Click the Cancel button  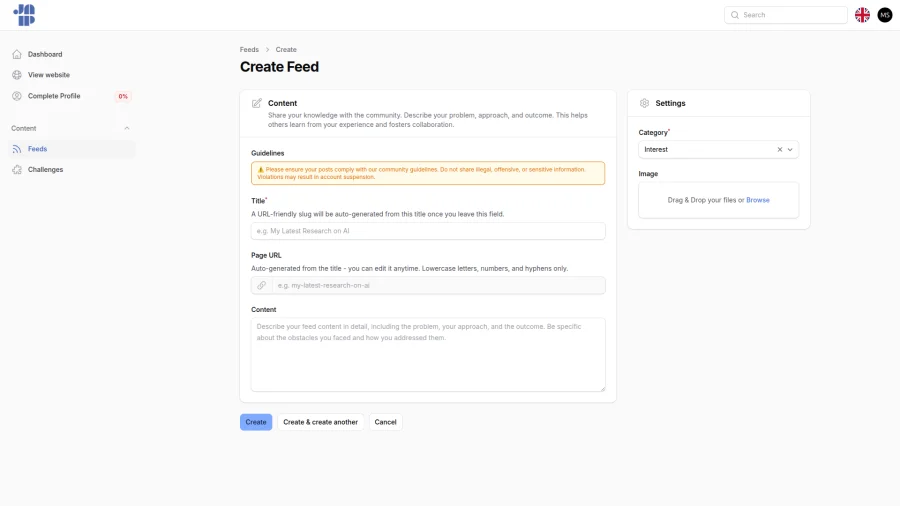coord(385,422)
